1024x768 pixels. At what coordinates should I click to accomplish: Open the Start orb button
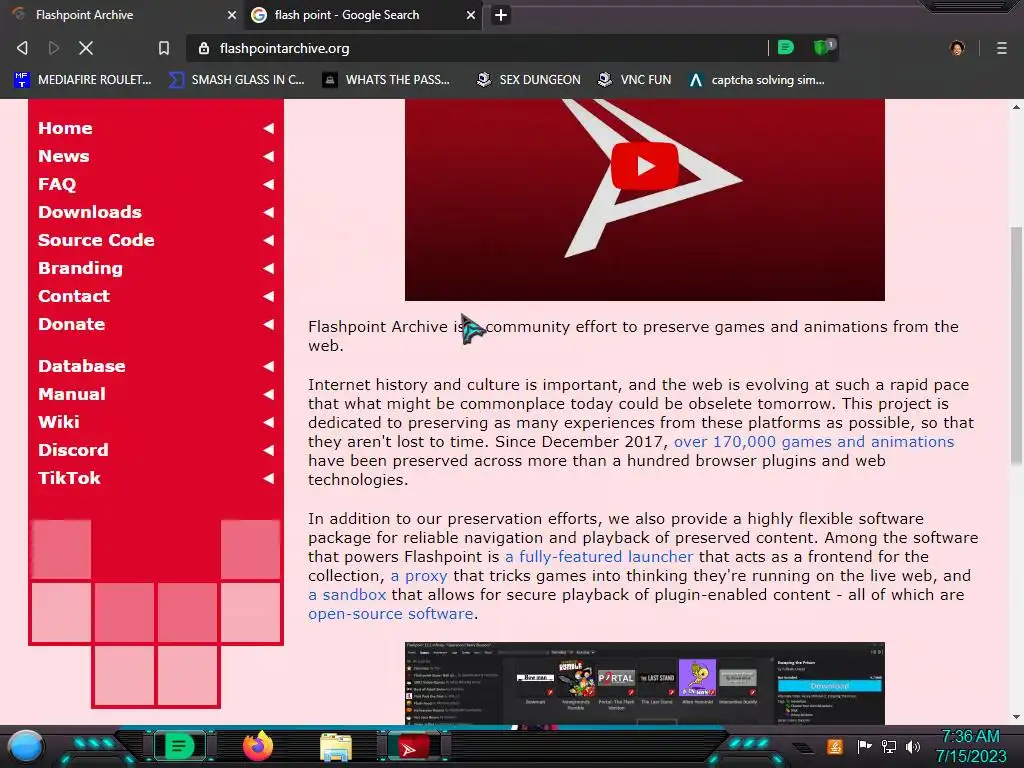pyautogui.click(x=26, y=747)
